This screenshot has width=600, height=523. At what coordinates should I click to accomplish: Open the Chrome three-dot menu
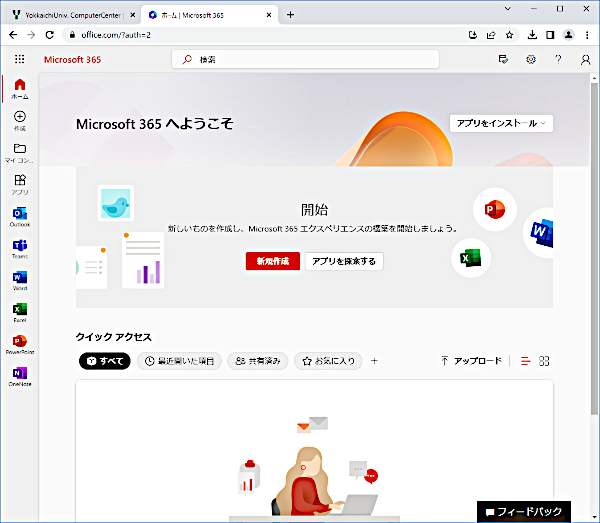coord(587,35)
